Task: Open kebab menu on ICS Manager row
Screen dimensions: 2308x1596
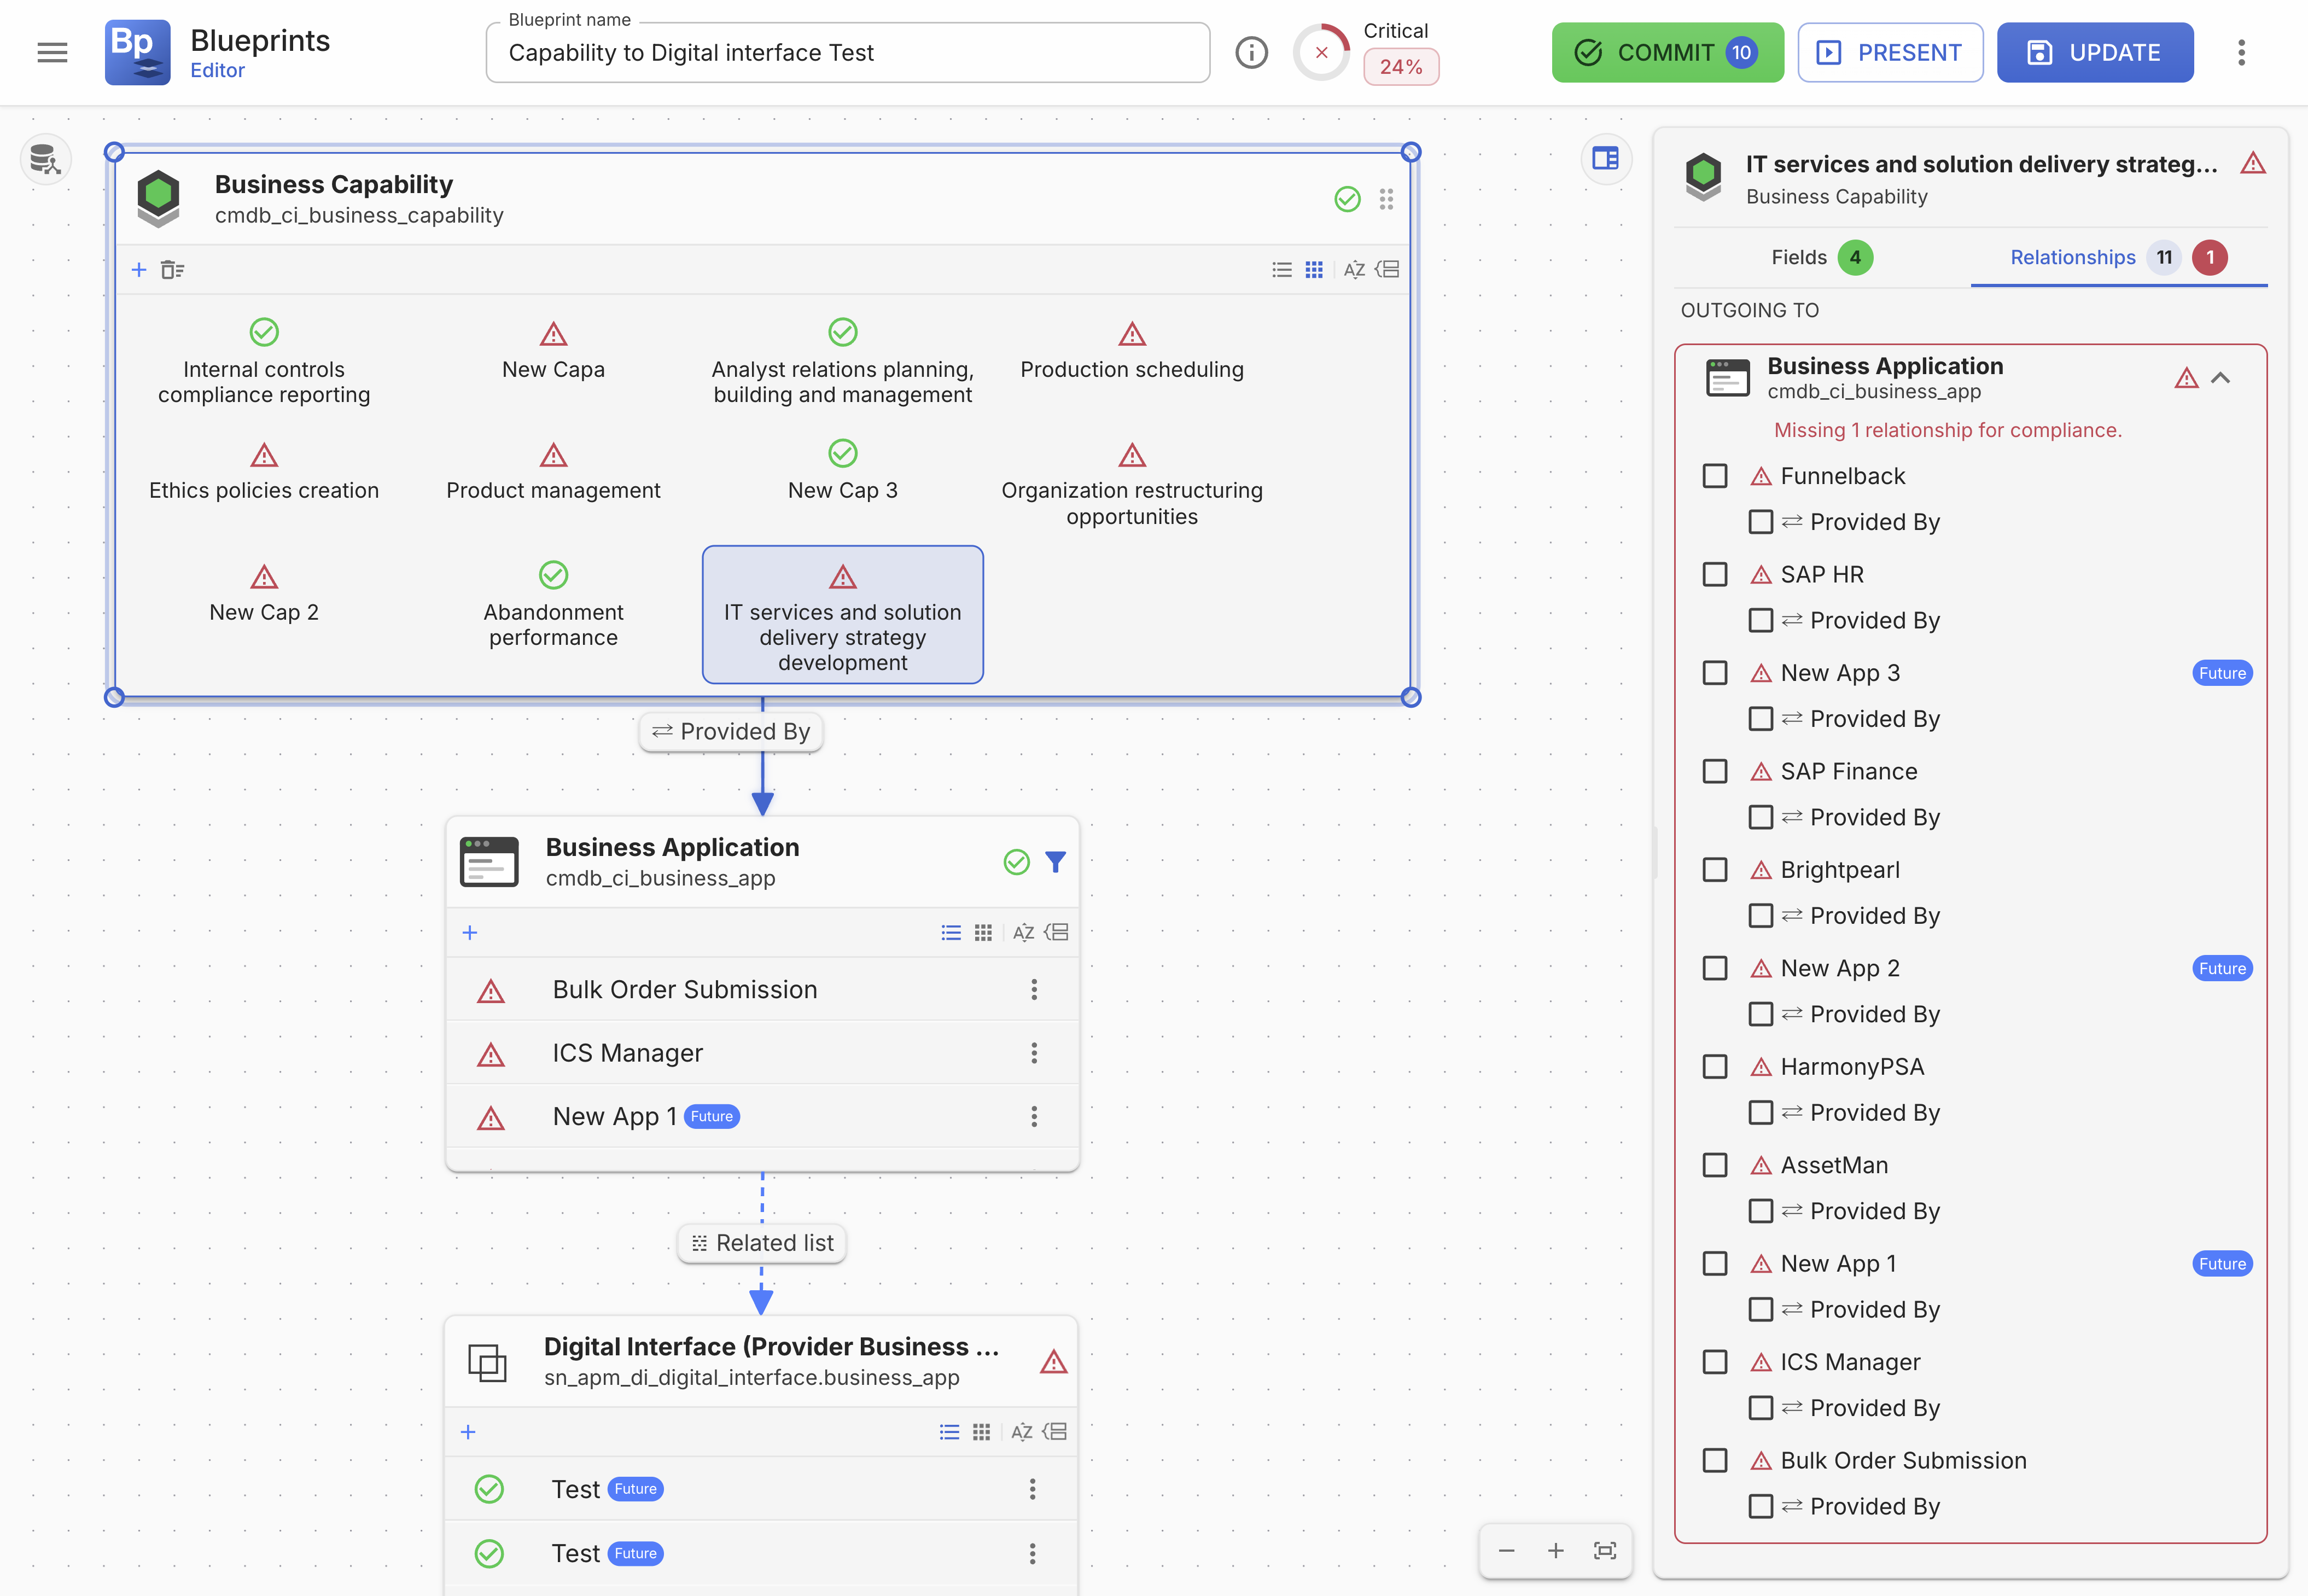Action: click(x=1034, y=1053)
